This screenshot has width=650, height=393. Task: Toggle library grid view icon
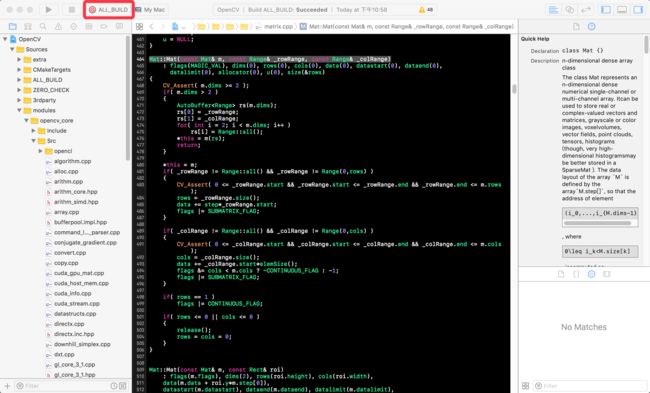click(525, 386)
